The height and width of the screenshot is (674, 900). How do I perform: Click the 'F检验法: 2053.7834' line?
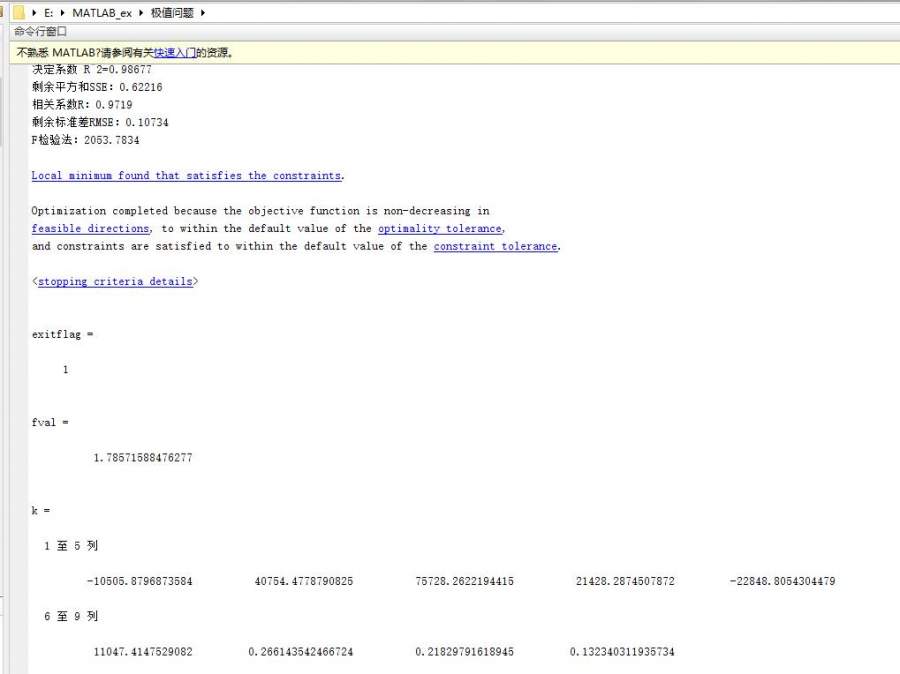pos(86,140)
